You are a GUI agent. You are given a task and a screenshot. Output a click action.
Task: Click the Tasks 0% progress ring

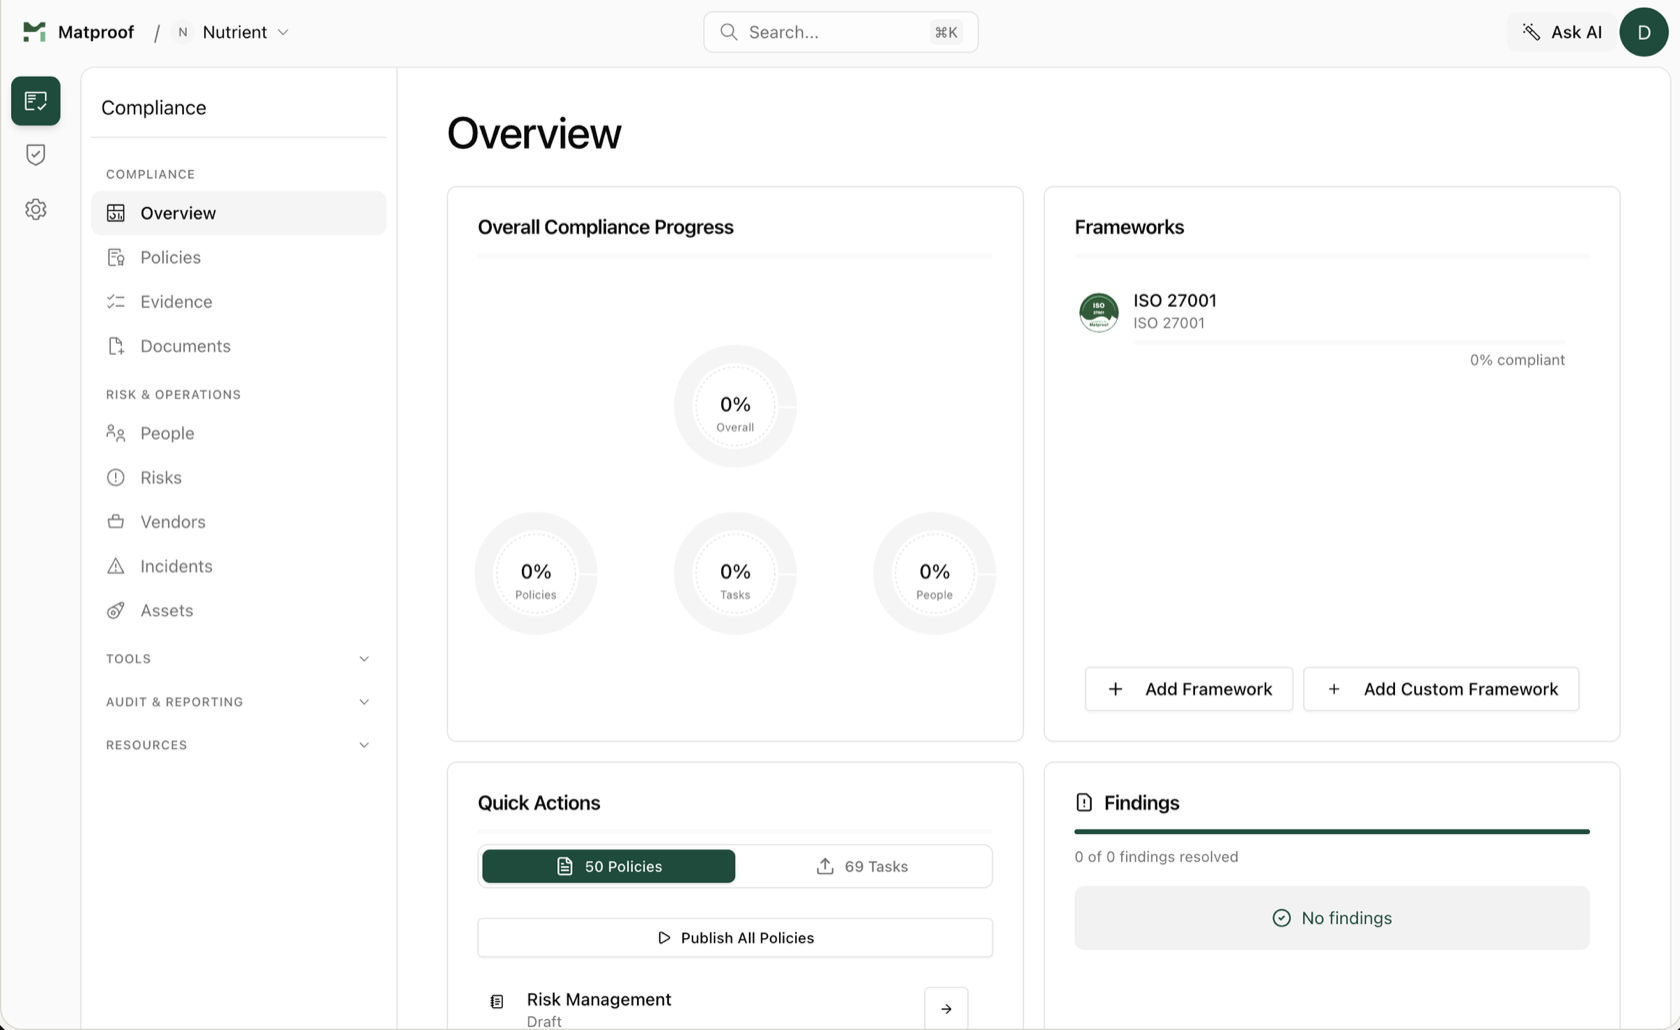point(735,573)
